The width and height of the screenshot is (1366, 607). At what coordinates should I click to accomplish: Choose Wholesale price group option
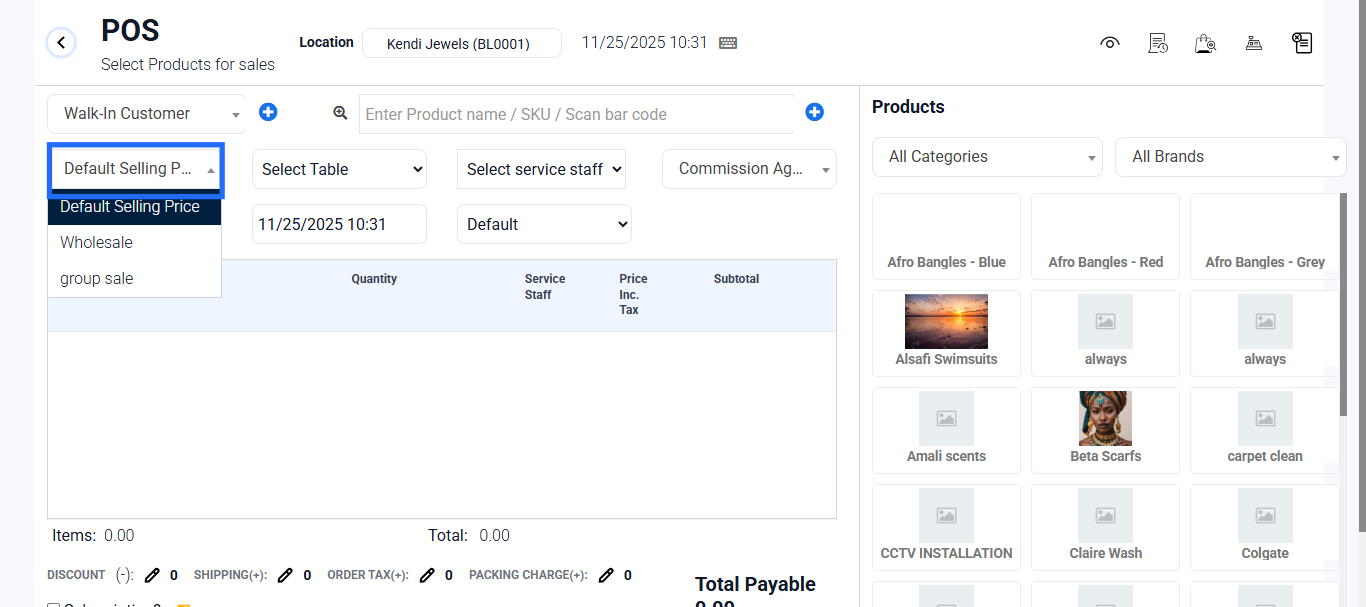134,243
